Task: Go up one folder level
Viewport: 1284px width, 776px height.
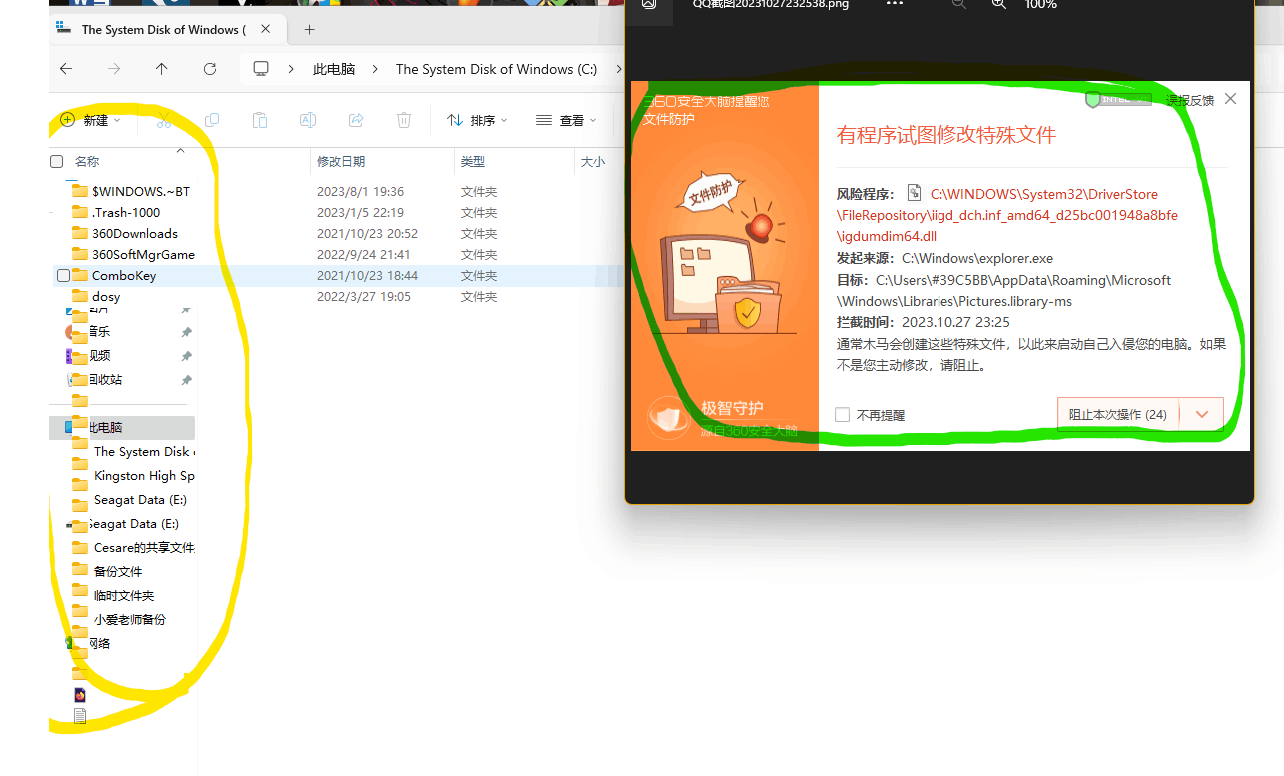Action: point(162,69)
